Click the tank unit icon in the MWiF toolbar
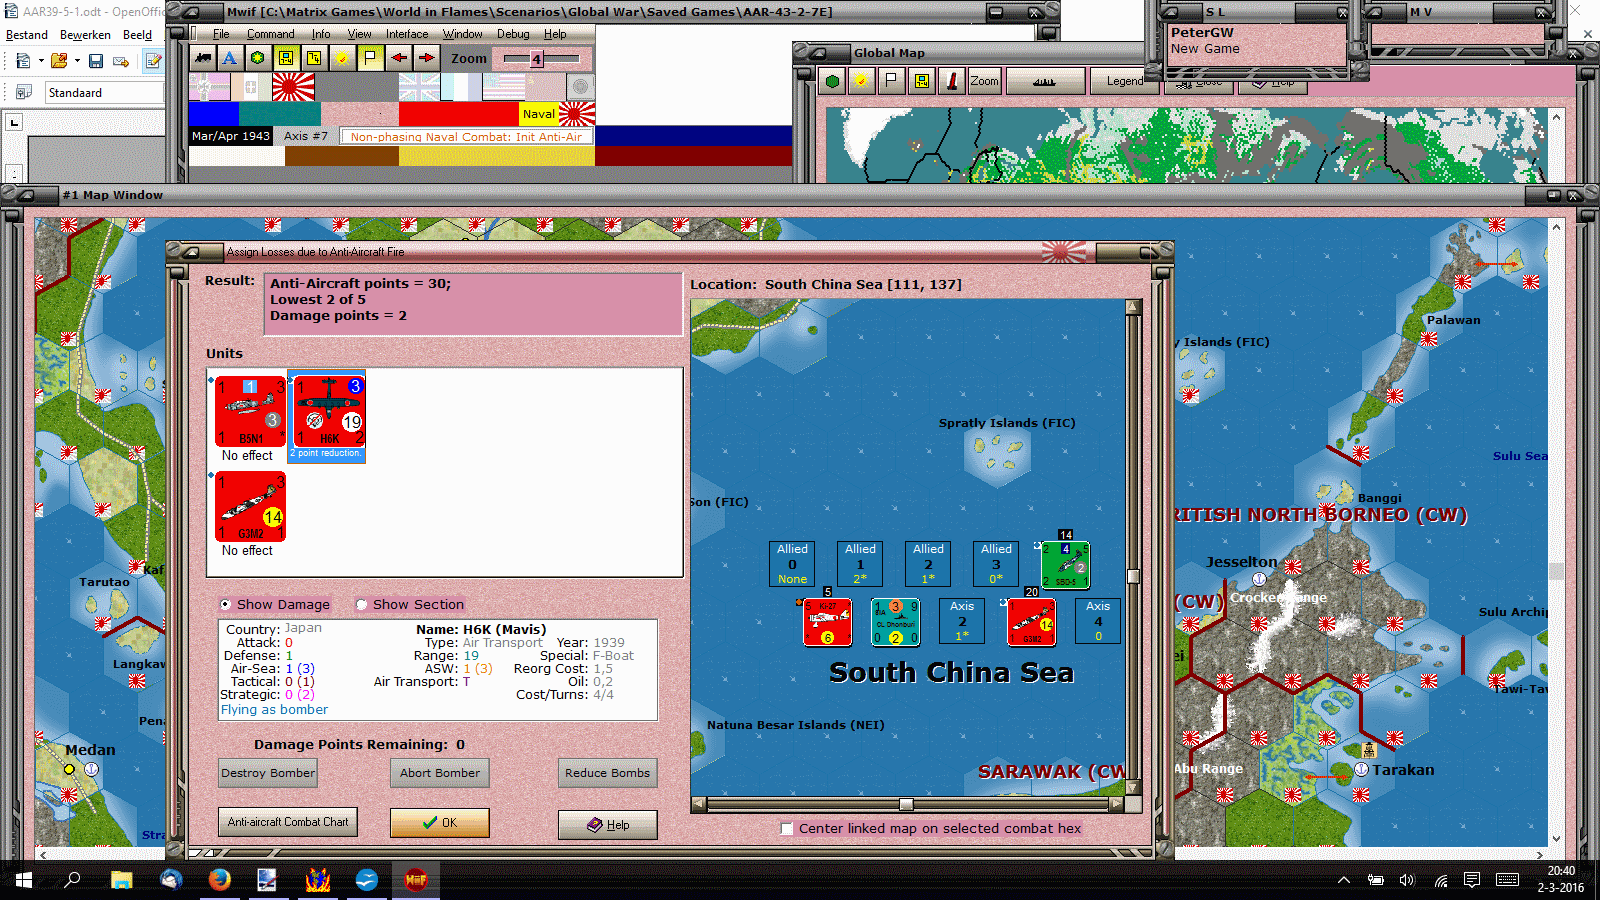Image resolution: width=1600 pixels, height=900 pixels. click(x=203, y=58)
